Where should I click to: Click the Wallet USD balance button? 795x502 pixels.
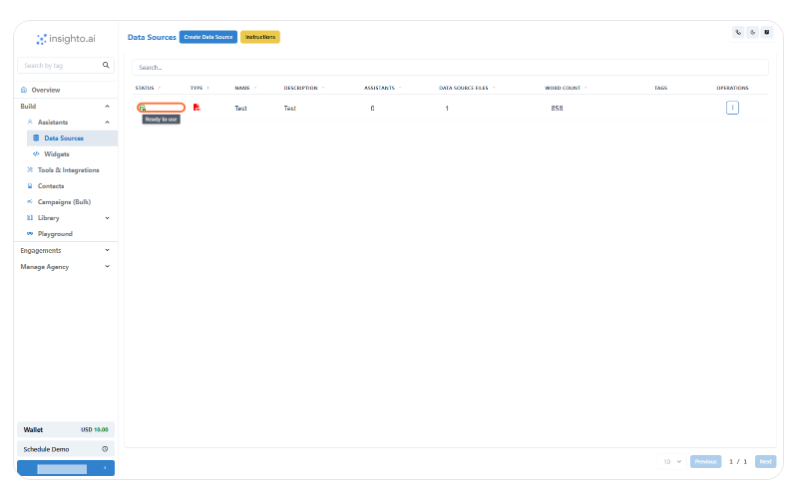click(66, 429)
